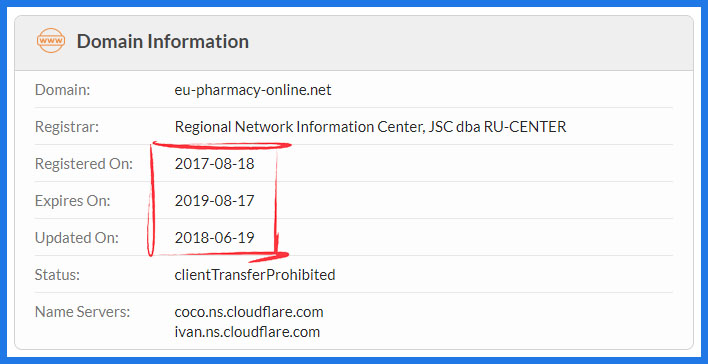Click the Expires On: label
This screenshot has width=708, height=364.
click(72, 201)
